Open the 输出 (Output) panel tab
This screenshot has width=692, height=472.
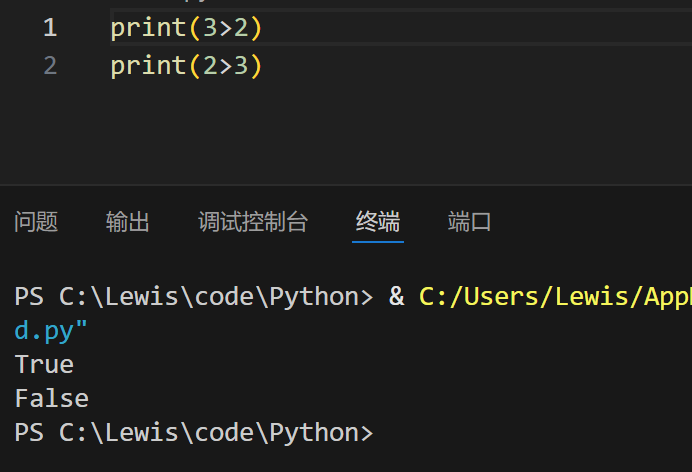[x=128, y=222]
